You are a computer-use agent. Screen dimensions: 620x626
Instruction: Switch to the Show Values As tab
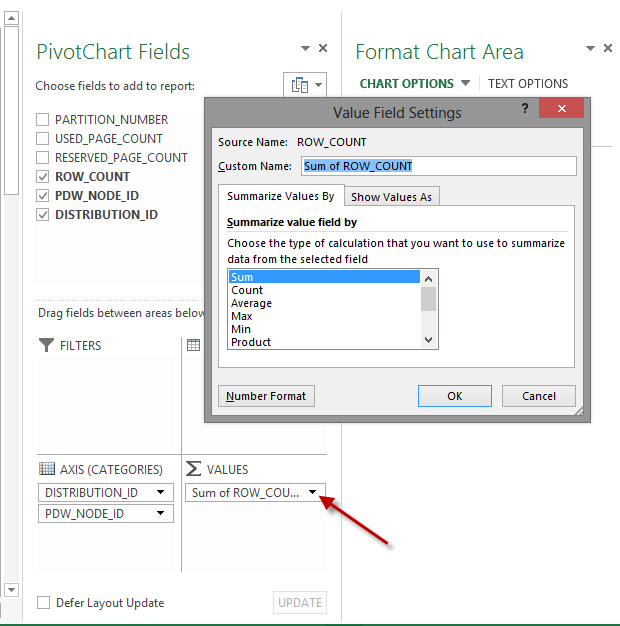click(x=391, y=197)
